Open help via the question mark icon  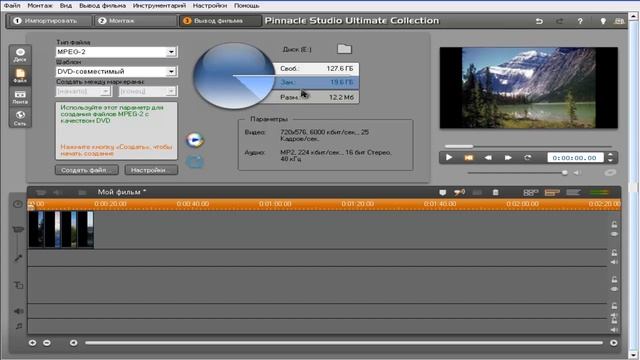point(580,21)
